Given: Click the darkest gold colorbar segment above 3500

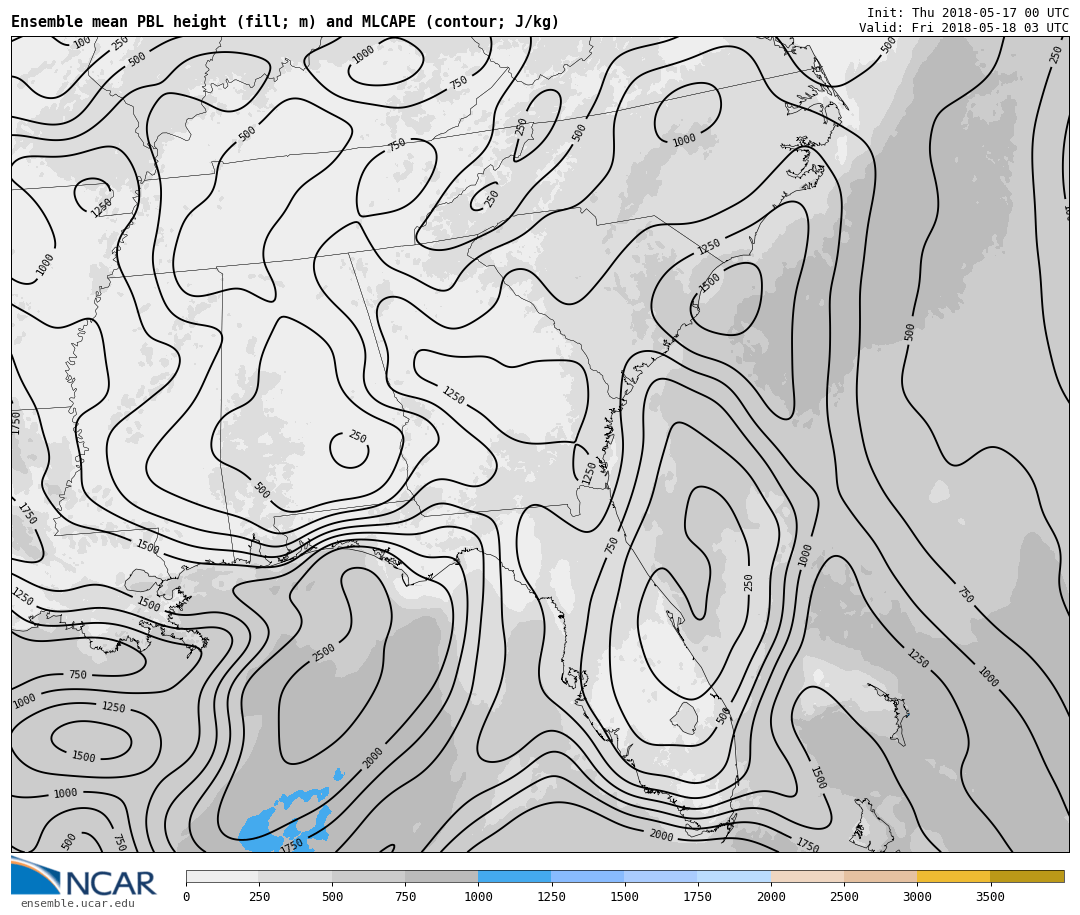Looking at the screenshot, I should (1028, 876).
